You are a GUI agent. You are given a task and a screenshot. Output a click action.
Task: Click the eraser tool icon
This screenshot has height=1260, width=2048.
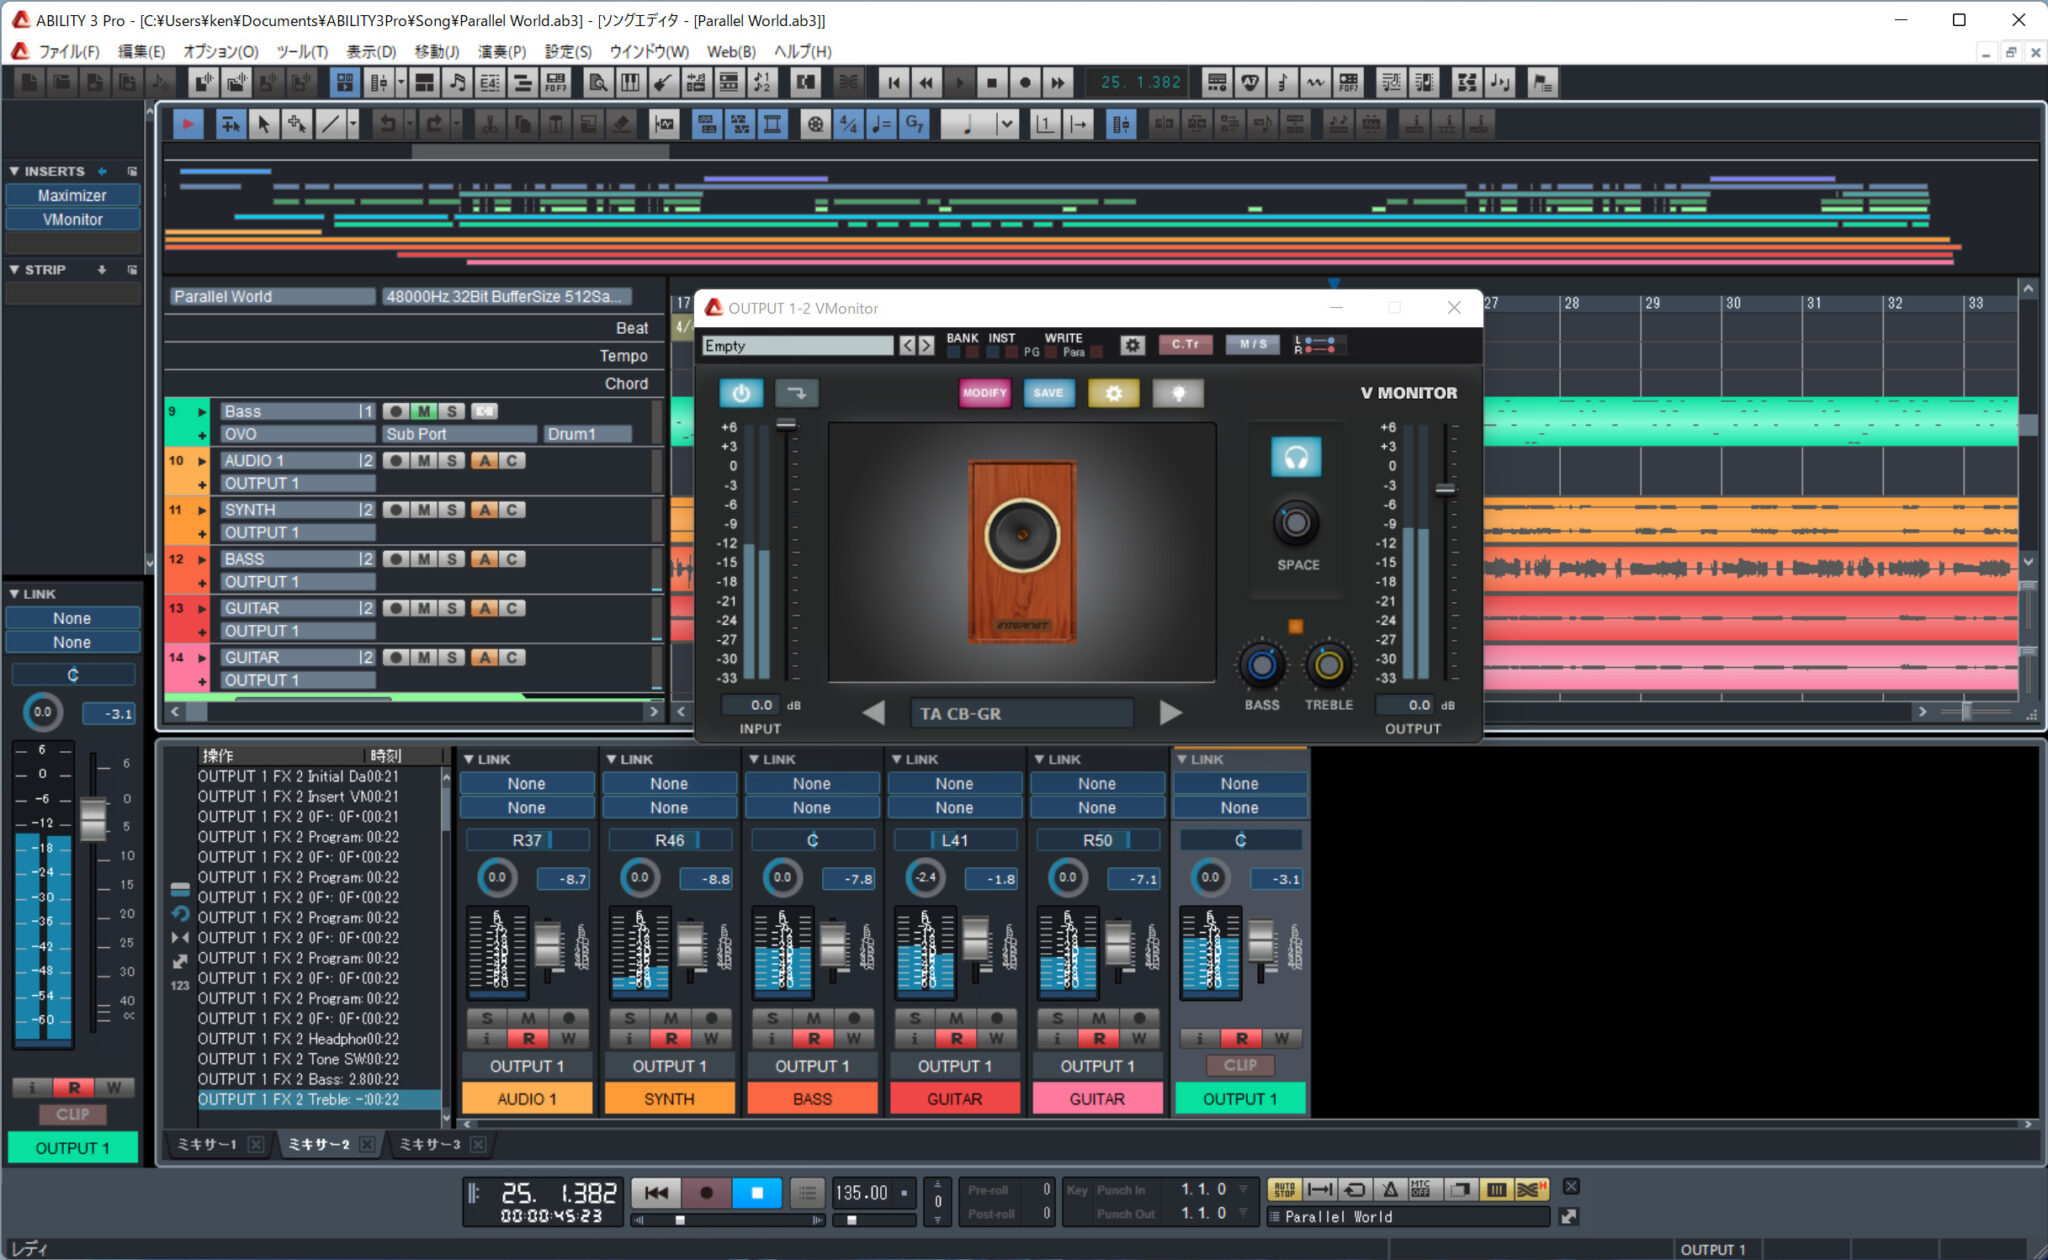(x=622, y=124)
